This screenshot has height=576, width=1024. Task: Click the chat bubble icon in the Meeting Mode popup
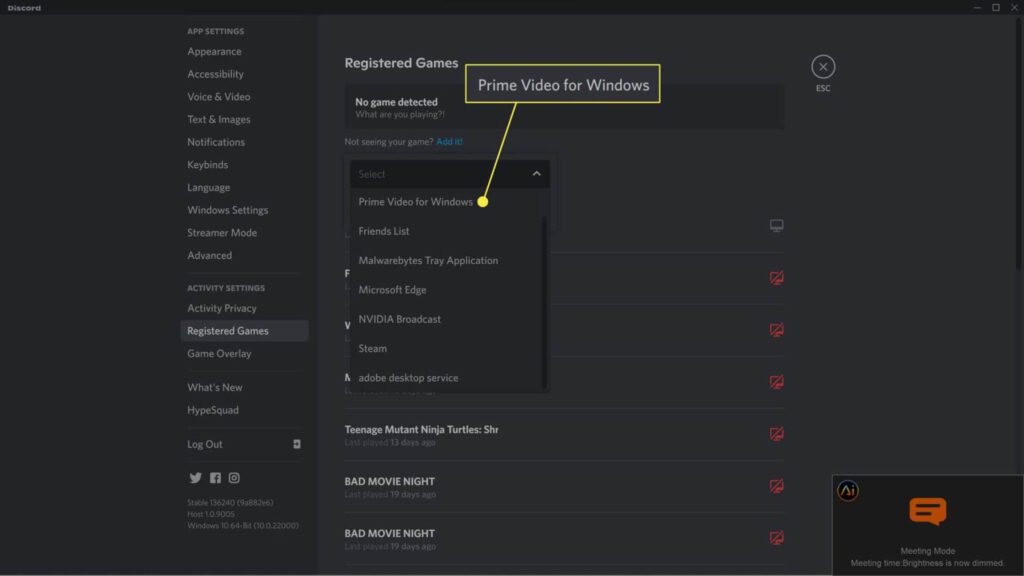click(x=927, y=511)
